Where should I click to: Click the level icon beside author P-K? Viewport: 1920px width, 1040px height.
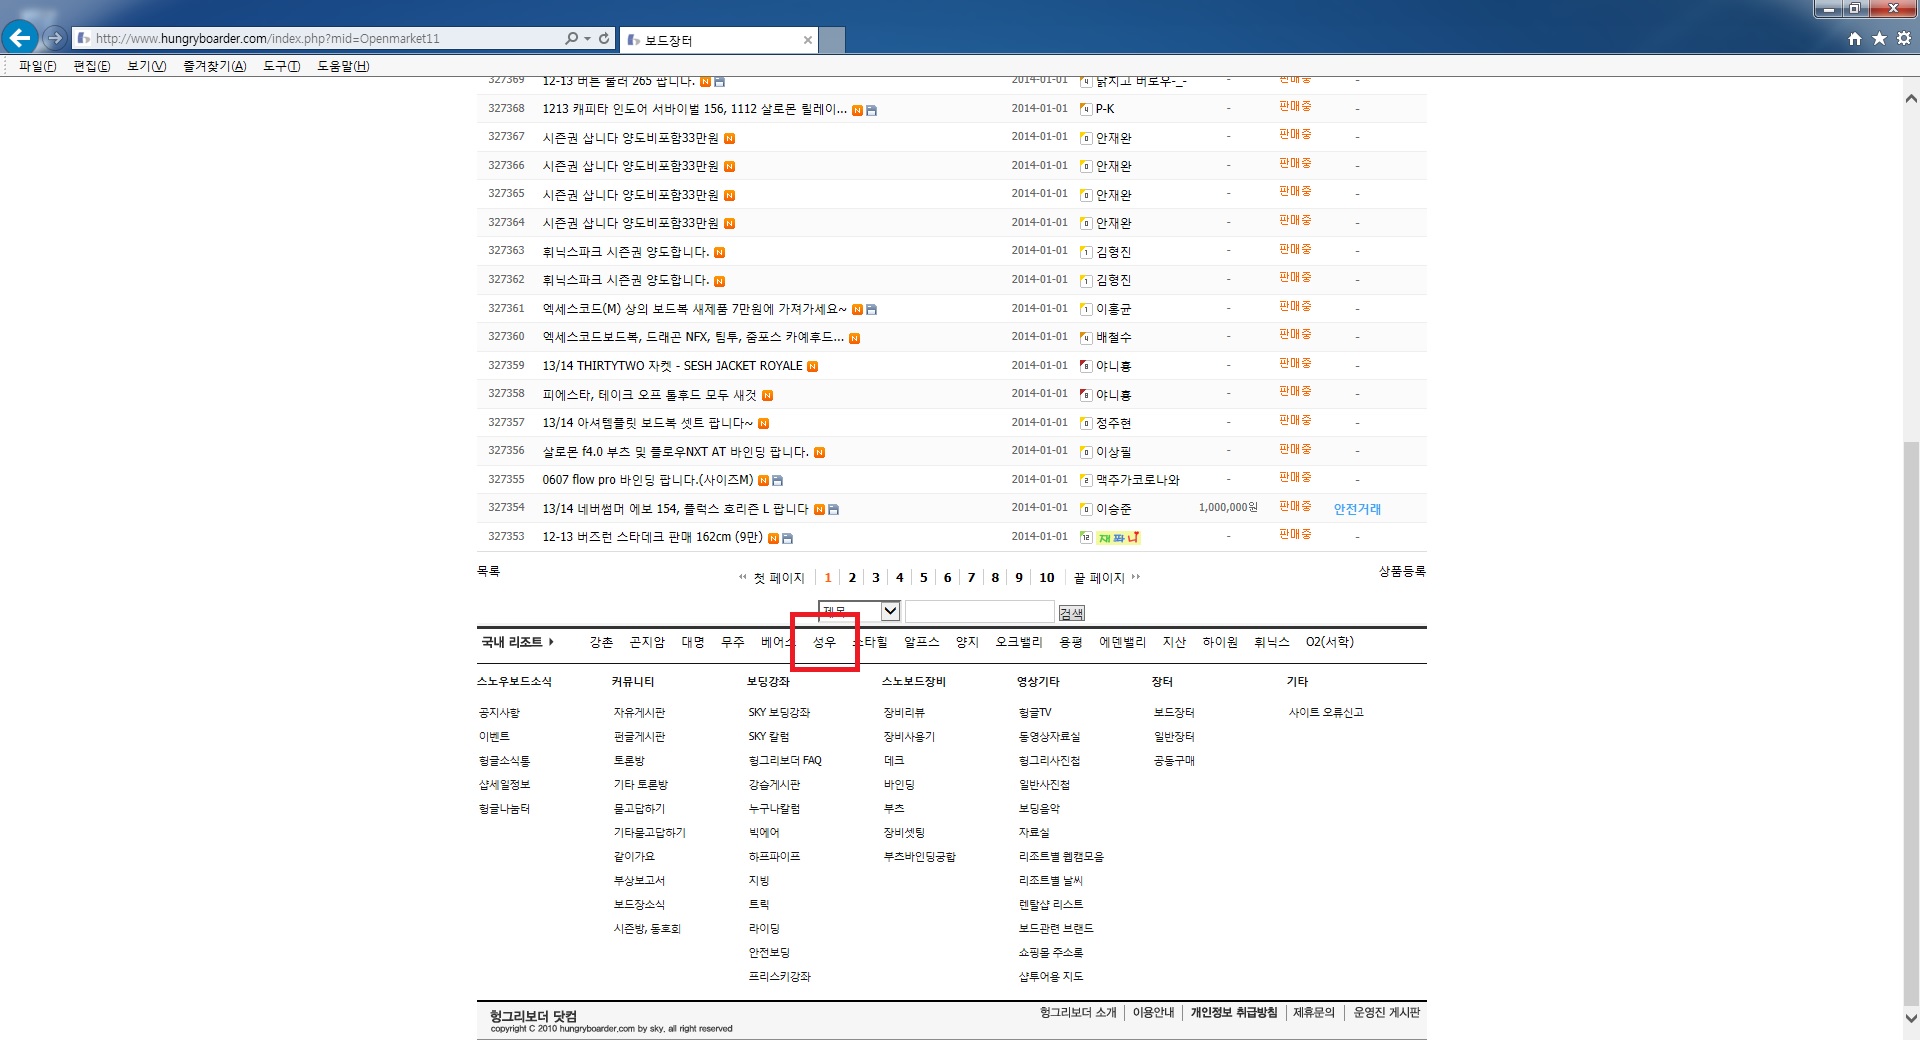click(x=1086, y=109)
